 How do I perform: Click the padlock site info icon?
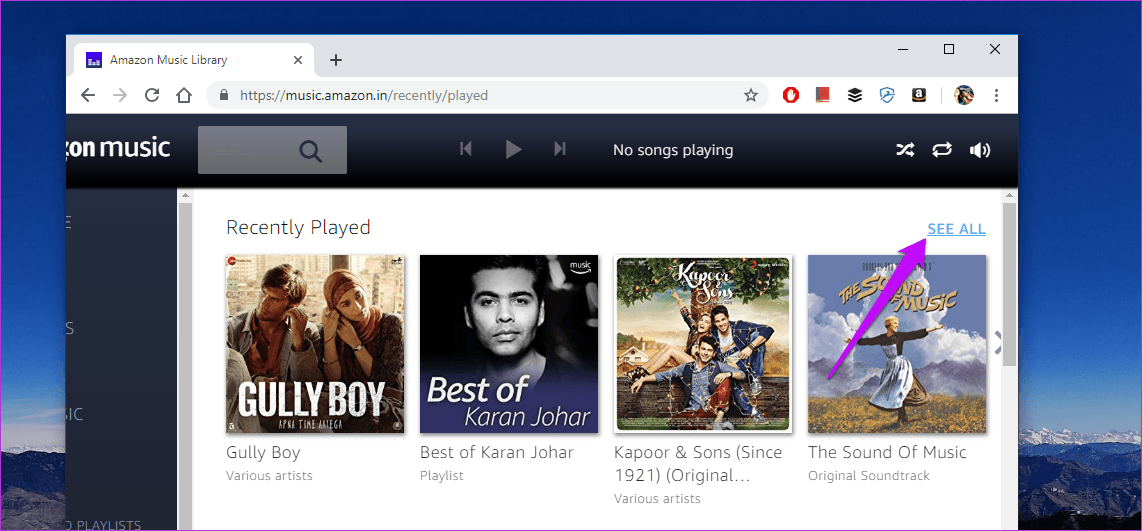click(224, 95)
